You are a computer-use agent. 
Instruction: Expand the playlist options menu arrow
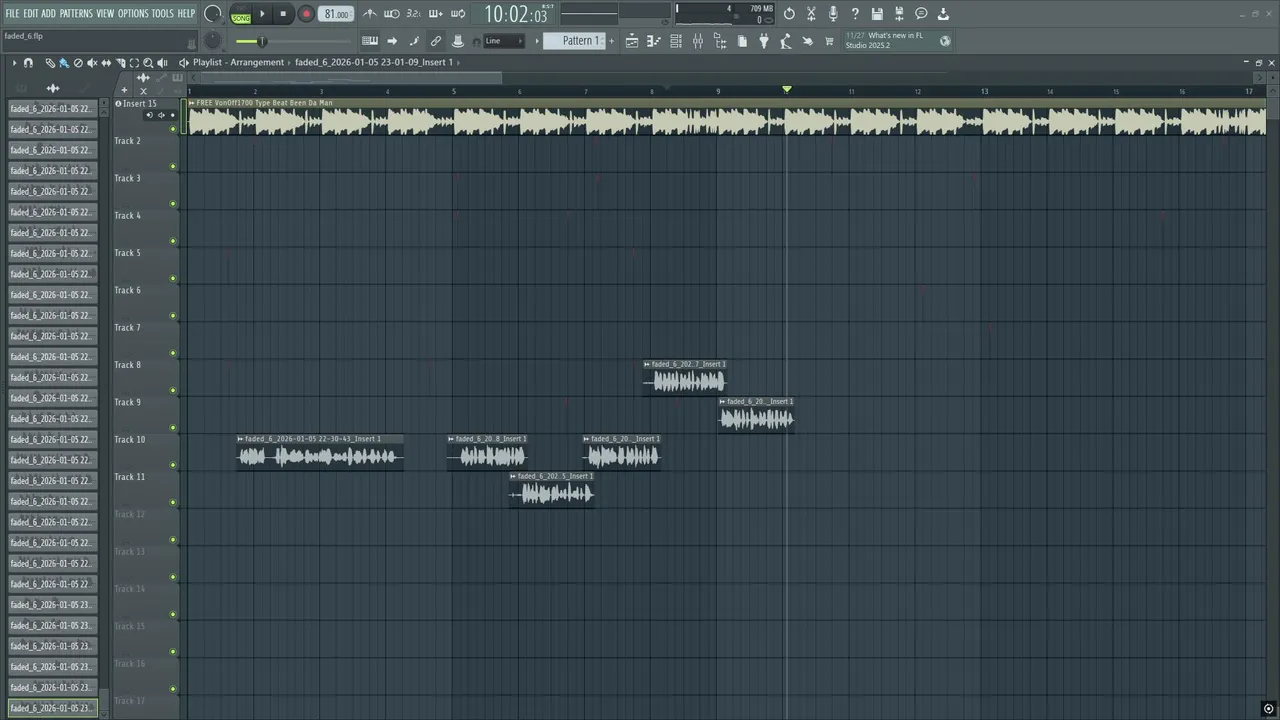(x=14, y=63)
